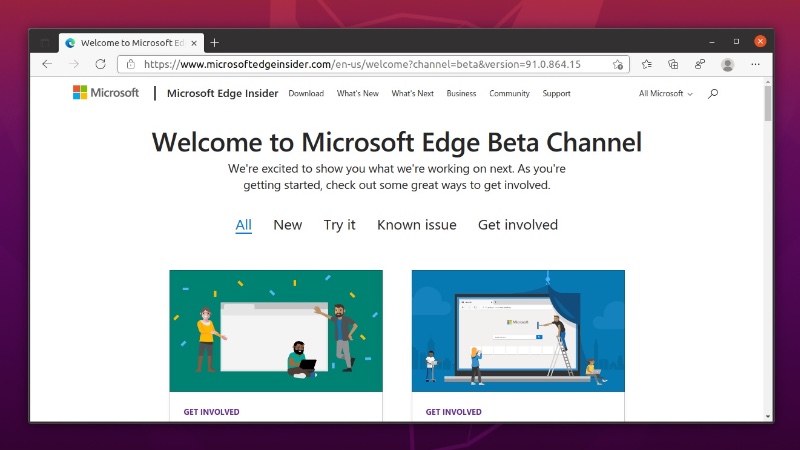The height and width of the screenshot is (450, 800).
Task: Open the Favorites list icon
Action: click(647, 64)
